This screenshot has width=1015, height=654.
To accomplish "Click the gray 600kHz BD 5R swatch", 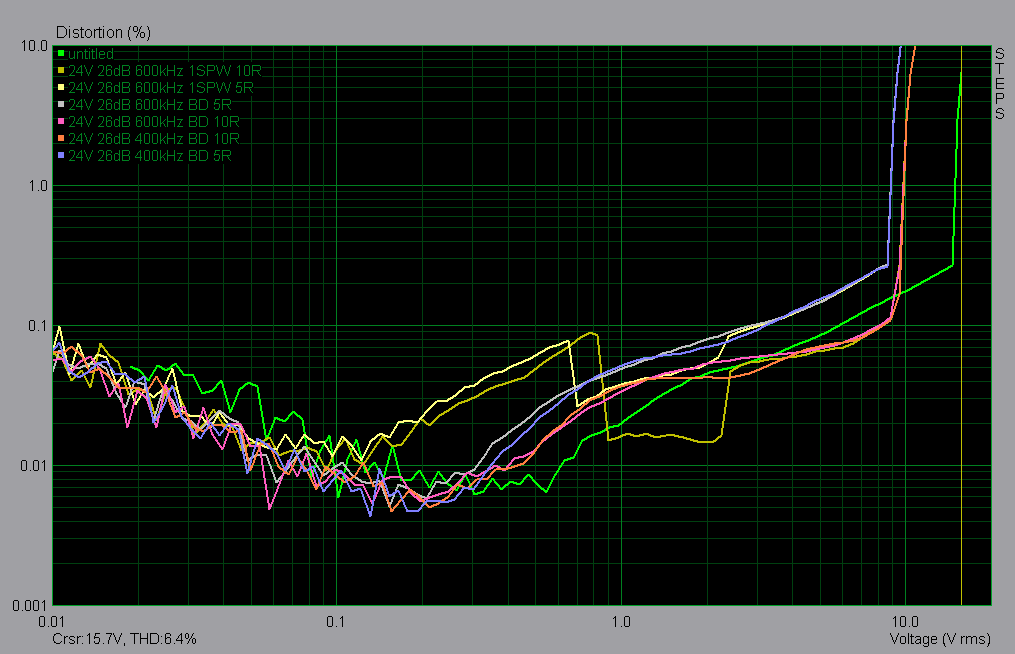I will [61, 106].
